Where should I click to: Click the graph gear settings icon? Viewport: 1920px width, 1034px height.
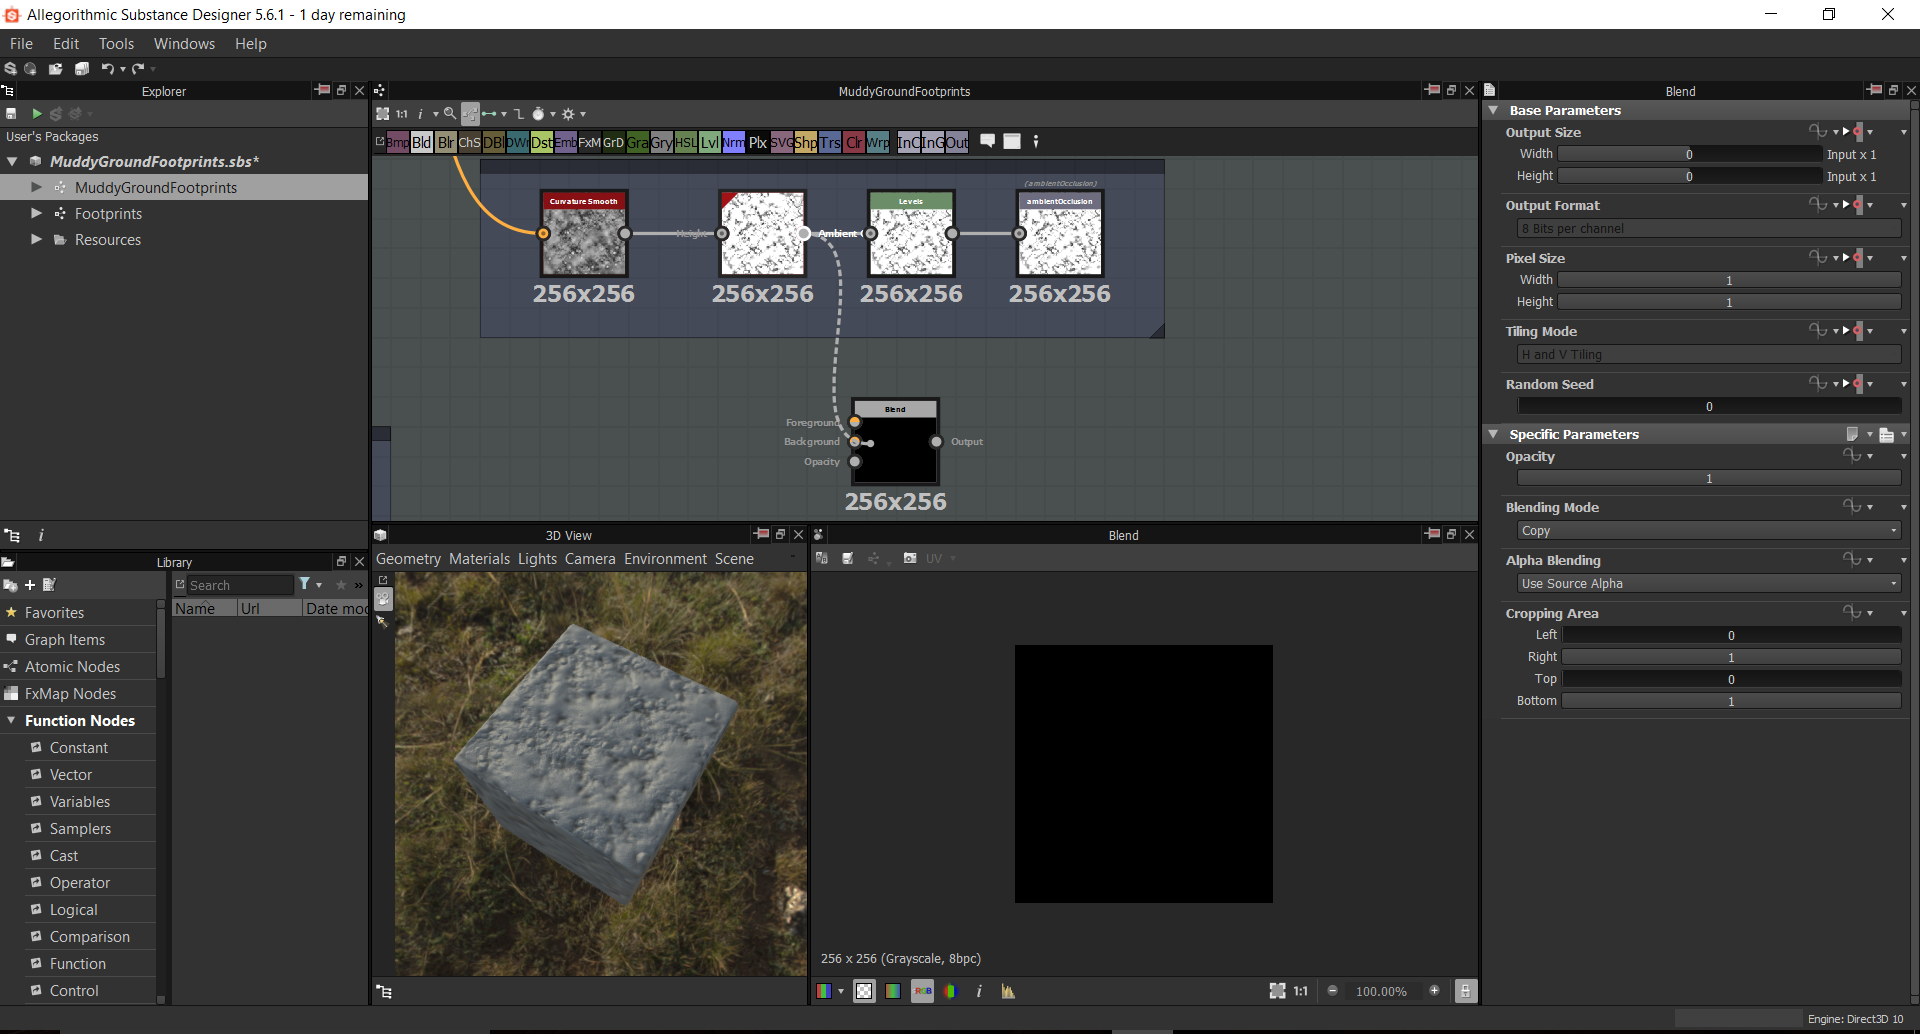tap(568, 114)
